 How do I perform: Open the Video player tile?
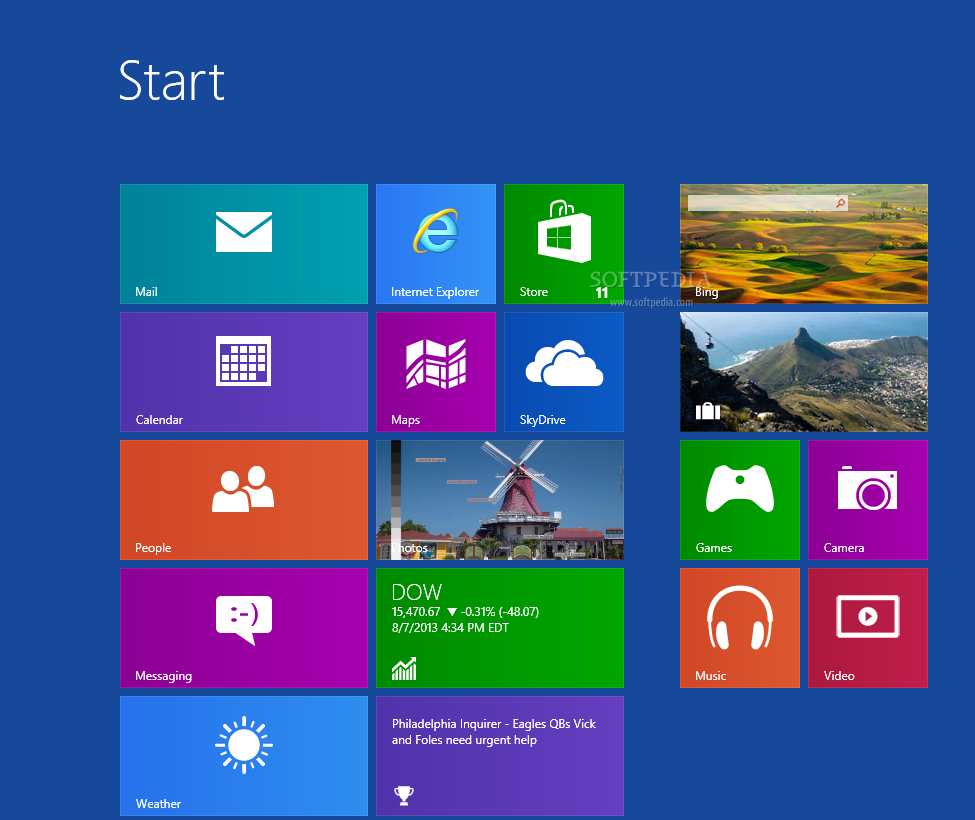(868, 628)
